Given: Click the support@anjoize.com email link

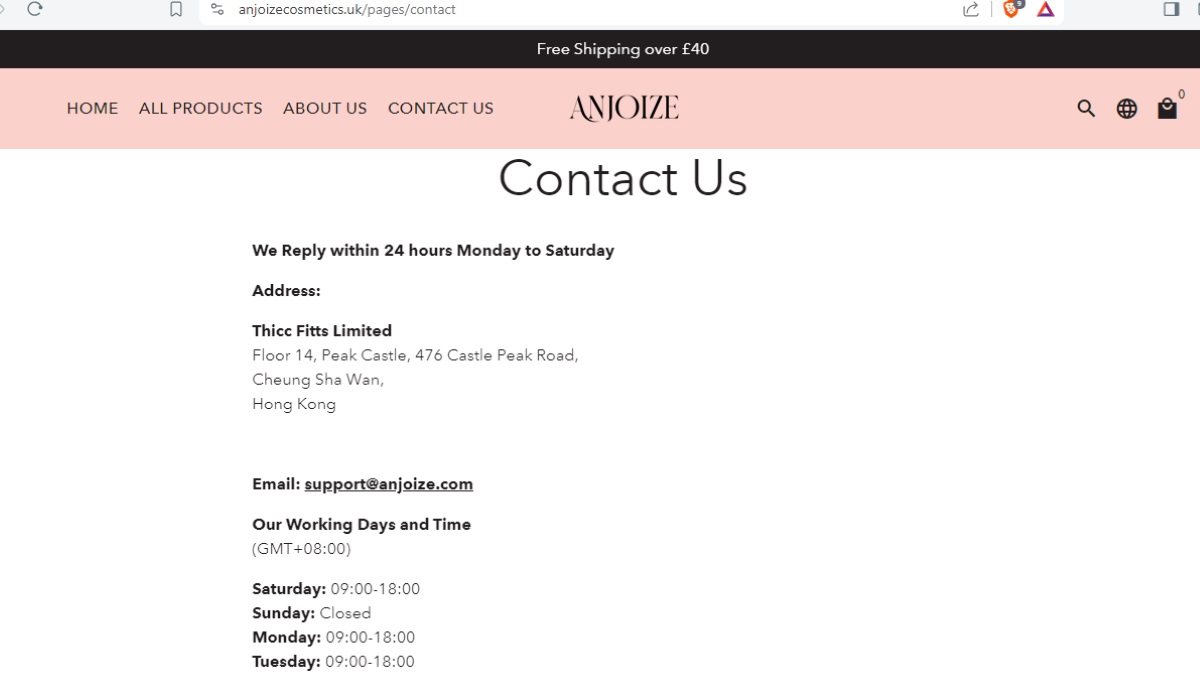Looking at the screenshot, I should tap(388, 483).
